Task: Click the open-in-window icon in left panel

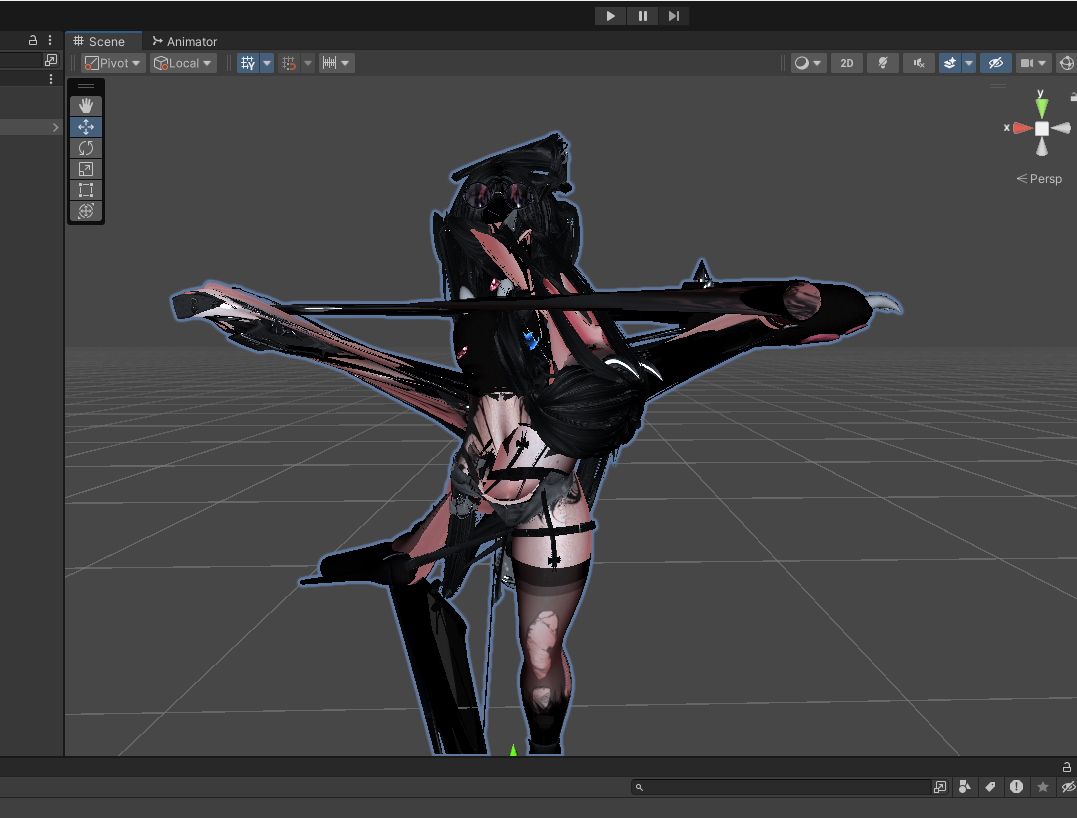Action: [51, 60]
